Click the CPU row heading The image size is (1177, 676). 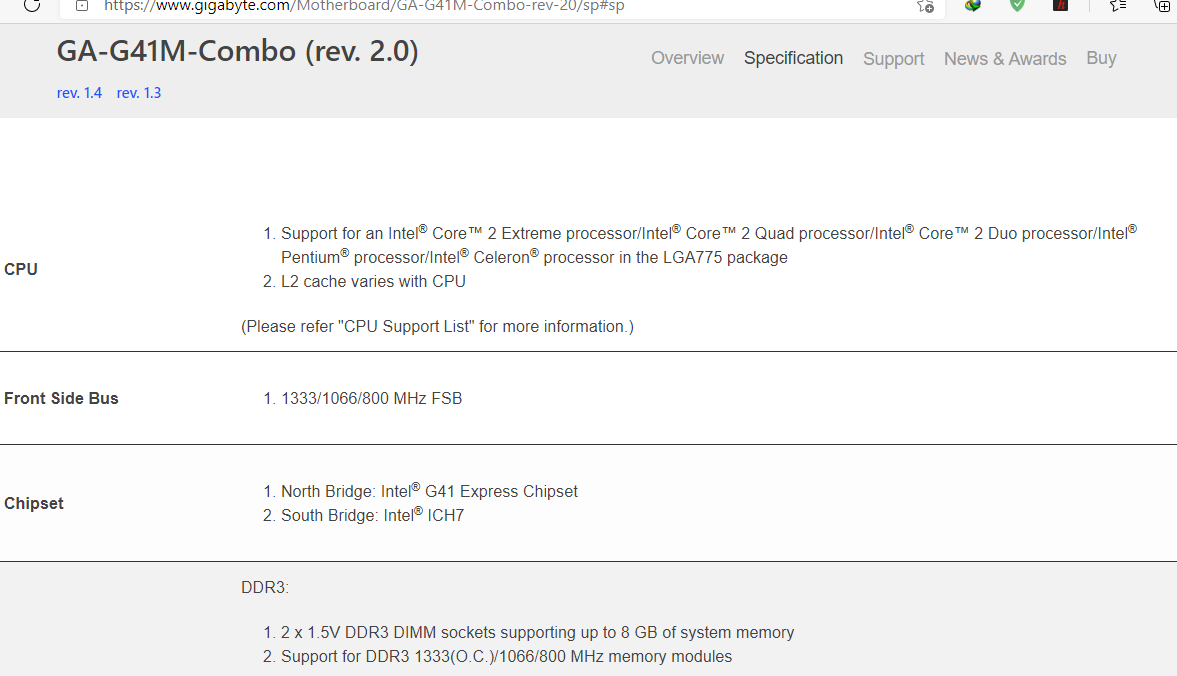point(21,269)
